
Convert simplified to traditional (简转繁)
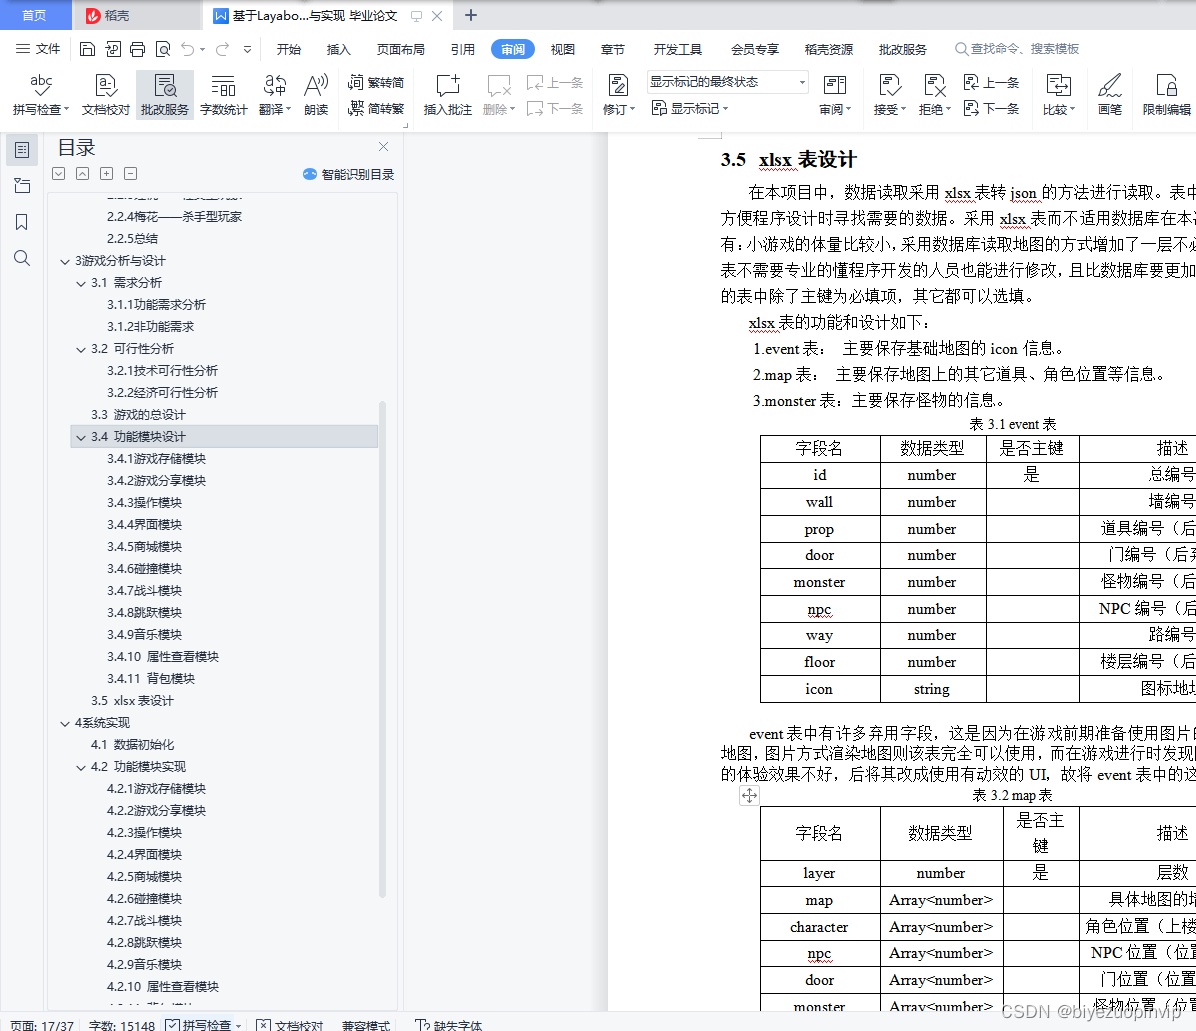pyautogui.click(x=375, y=108)
